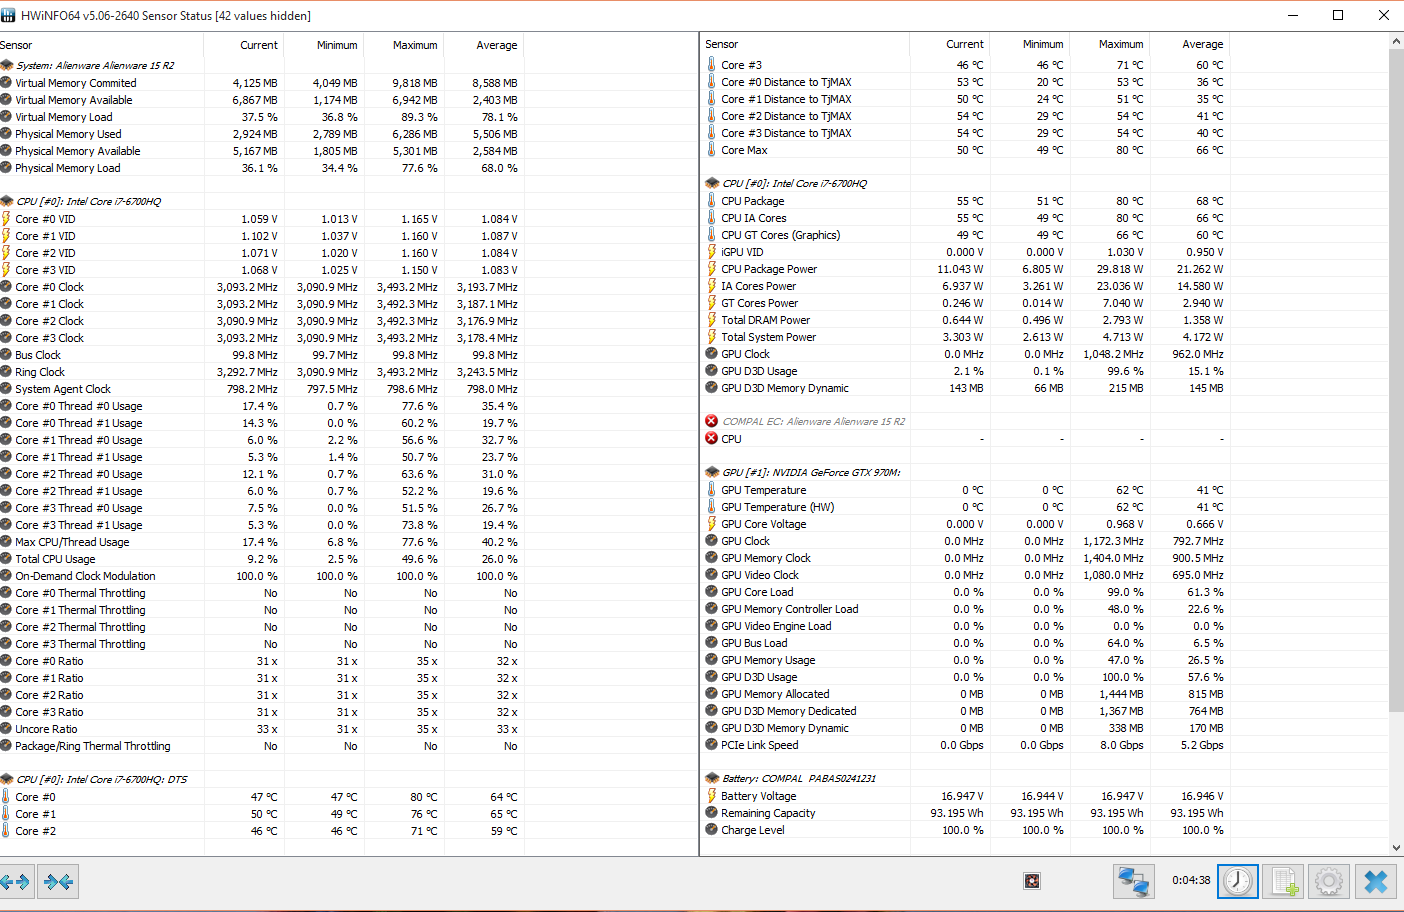Click the clock reset min/max button
1404x912 pixels.
[x=1238, y=881]
